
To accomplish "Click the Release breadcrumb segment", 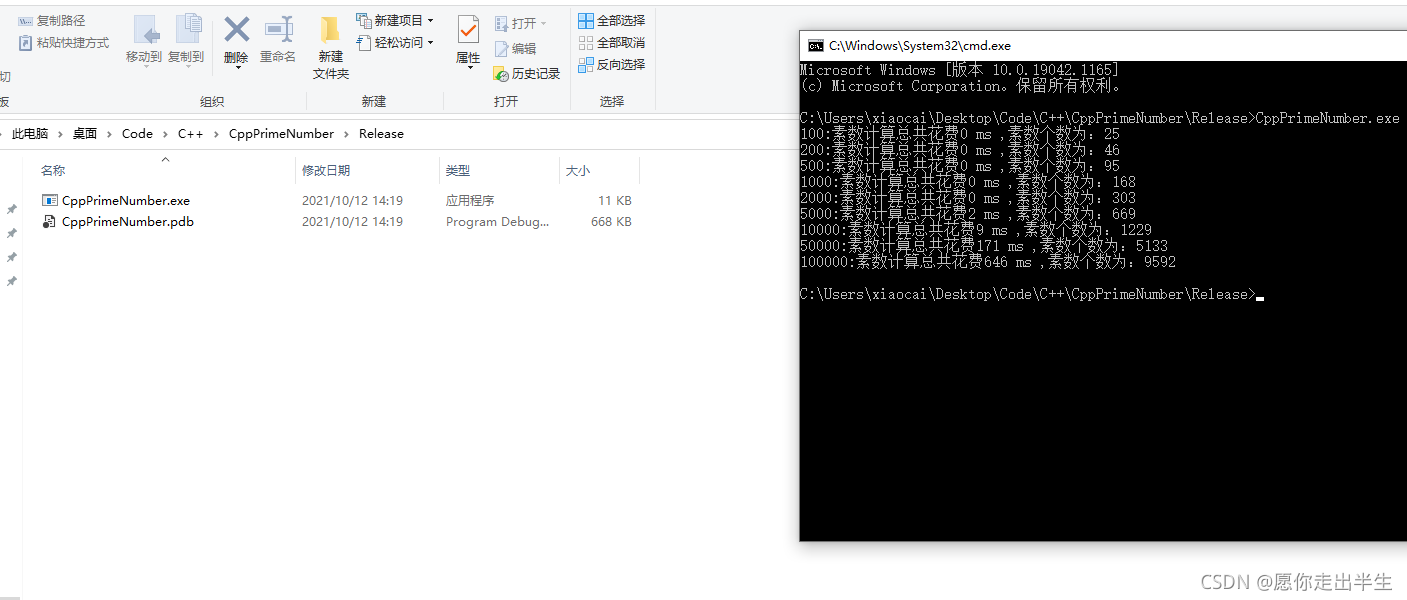I will click(x=381, y=133).
